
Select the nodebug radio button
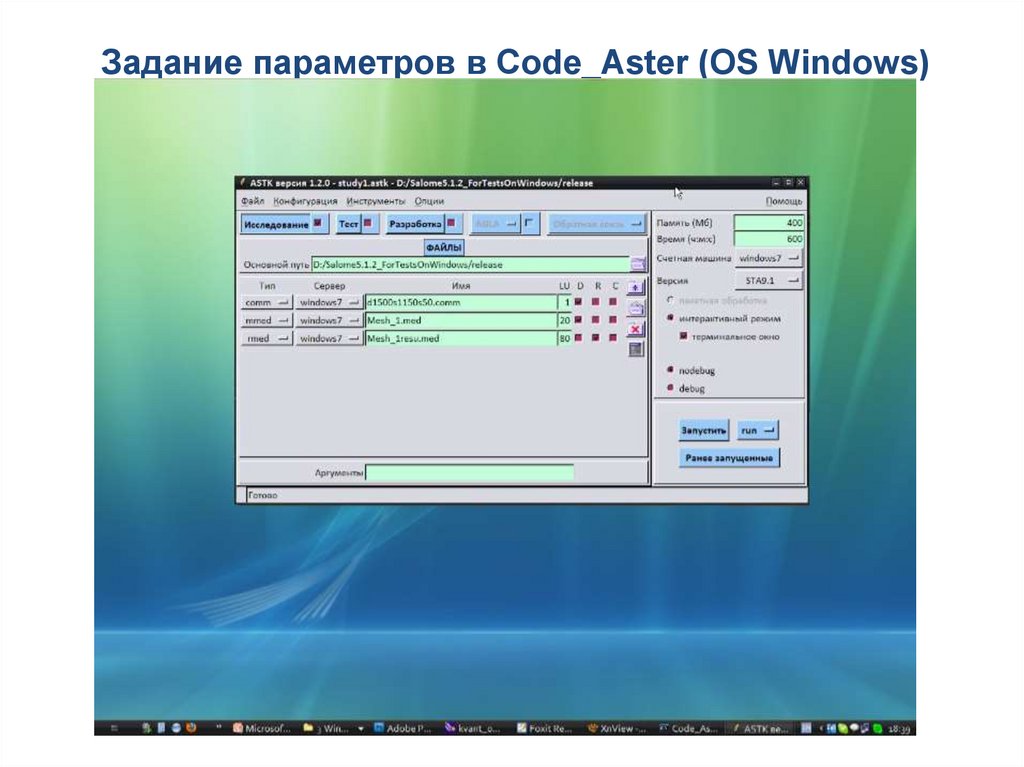[x=670, y=370]
